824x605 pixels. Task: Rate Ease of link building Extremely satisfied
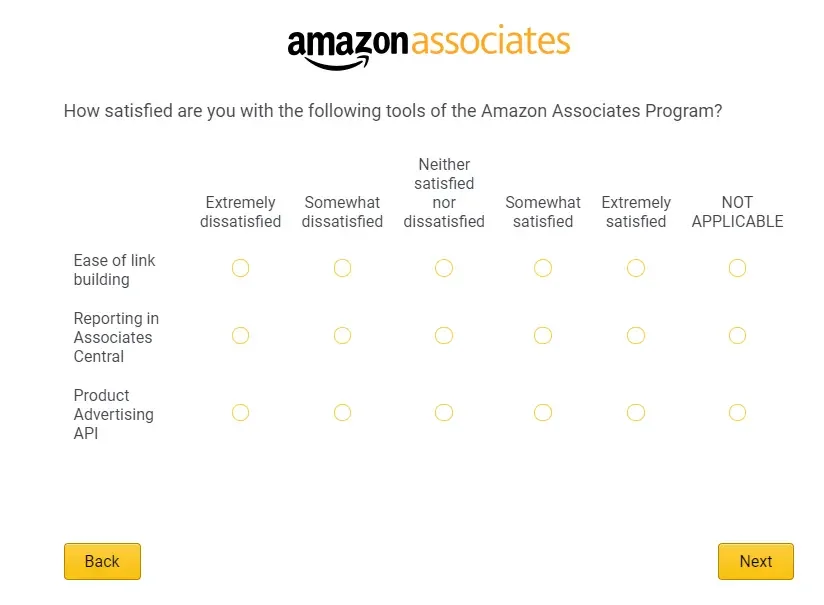tap(636, 268)
